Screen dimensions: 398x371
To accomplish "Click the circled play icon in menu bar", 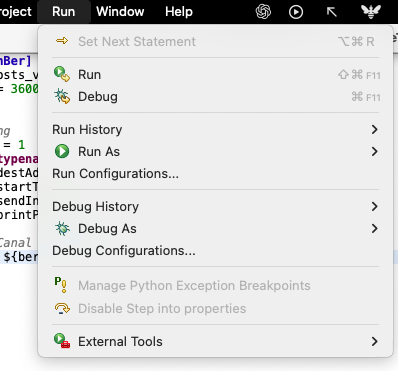I will point(296,12).
